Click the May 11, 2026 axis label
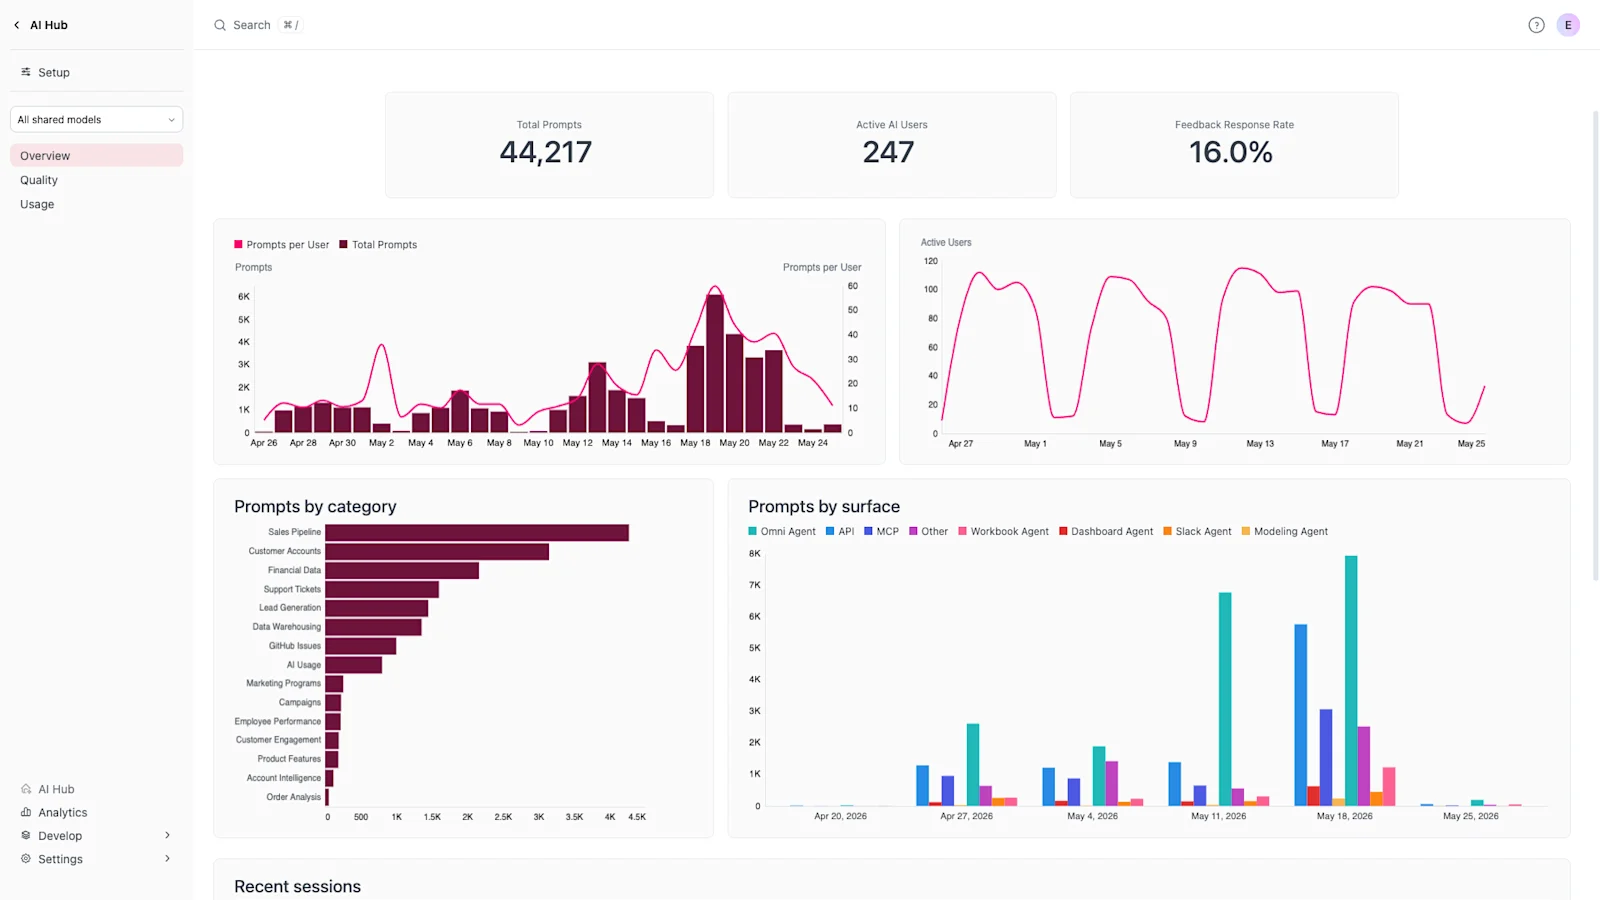The image size is (1600, 900). tap(1218, 816)
